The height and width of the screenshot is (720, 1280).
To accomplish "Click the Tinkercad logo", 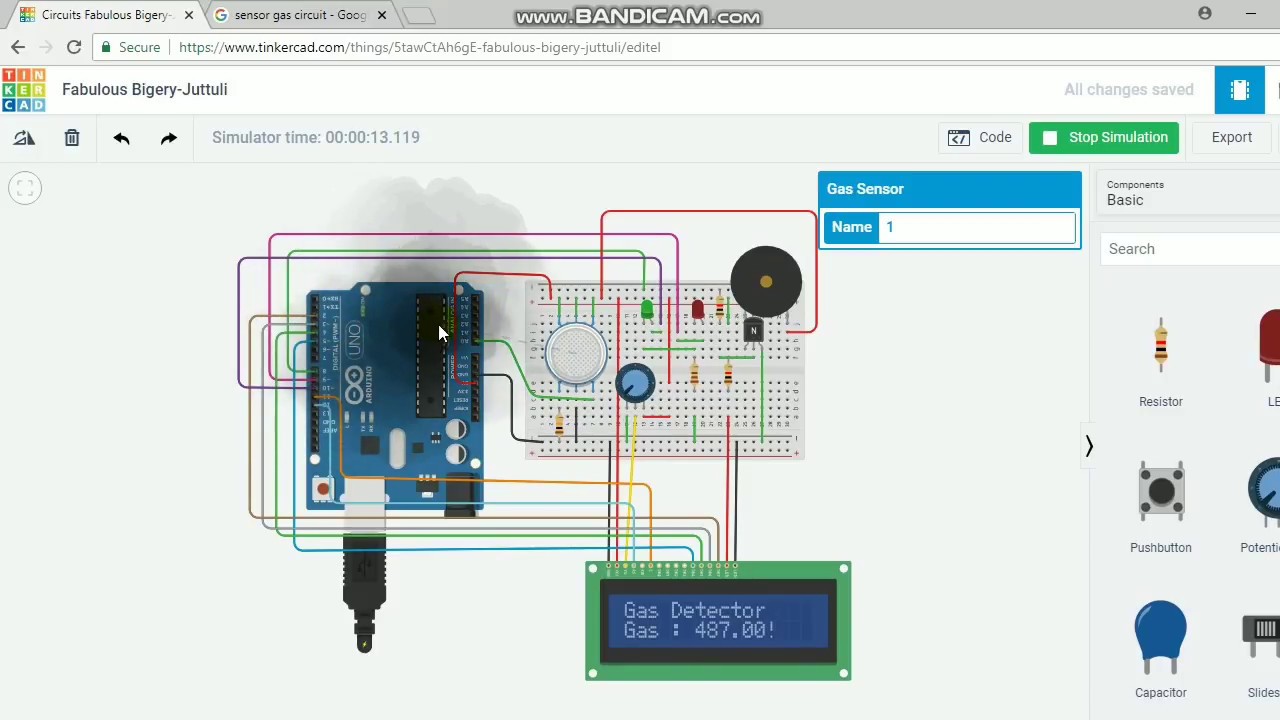I will coord(23,90).
